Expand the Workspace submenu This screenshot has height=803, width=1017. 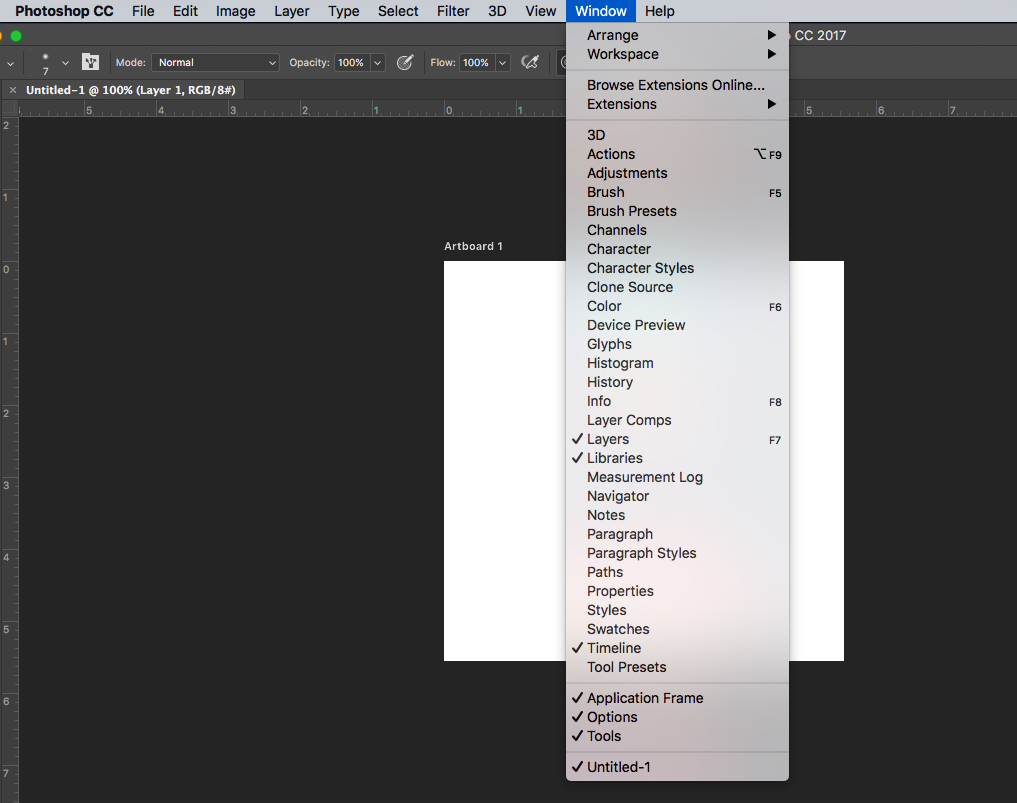(677, 54)
